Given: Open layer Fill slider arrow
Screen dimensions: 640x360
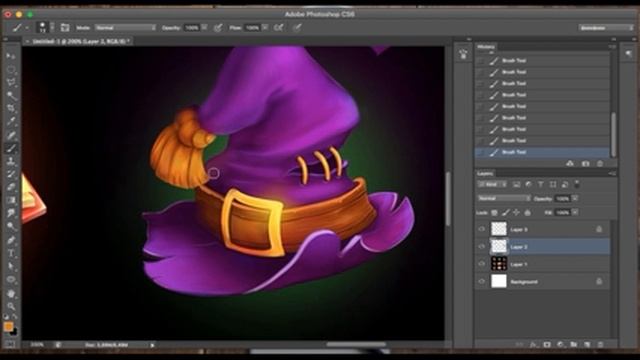Looking at the screenshot, I should (575, 213).
